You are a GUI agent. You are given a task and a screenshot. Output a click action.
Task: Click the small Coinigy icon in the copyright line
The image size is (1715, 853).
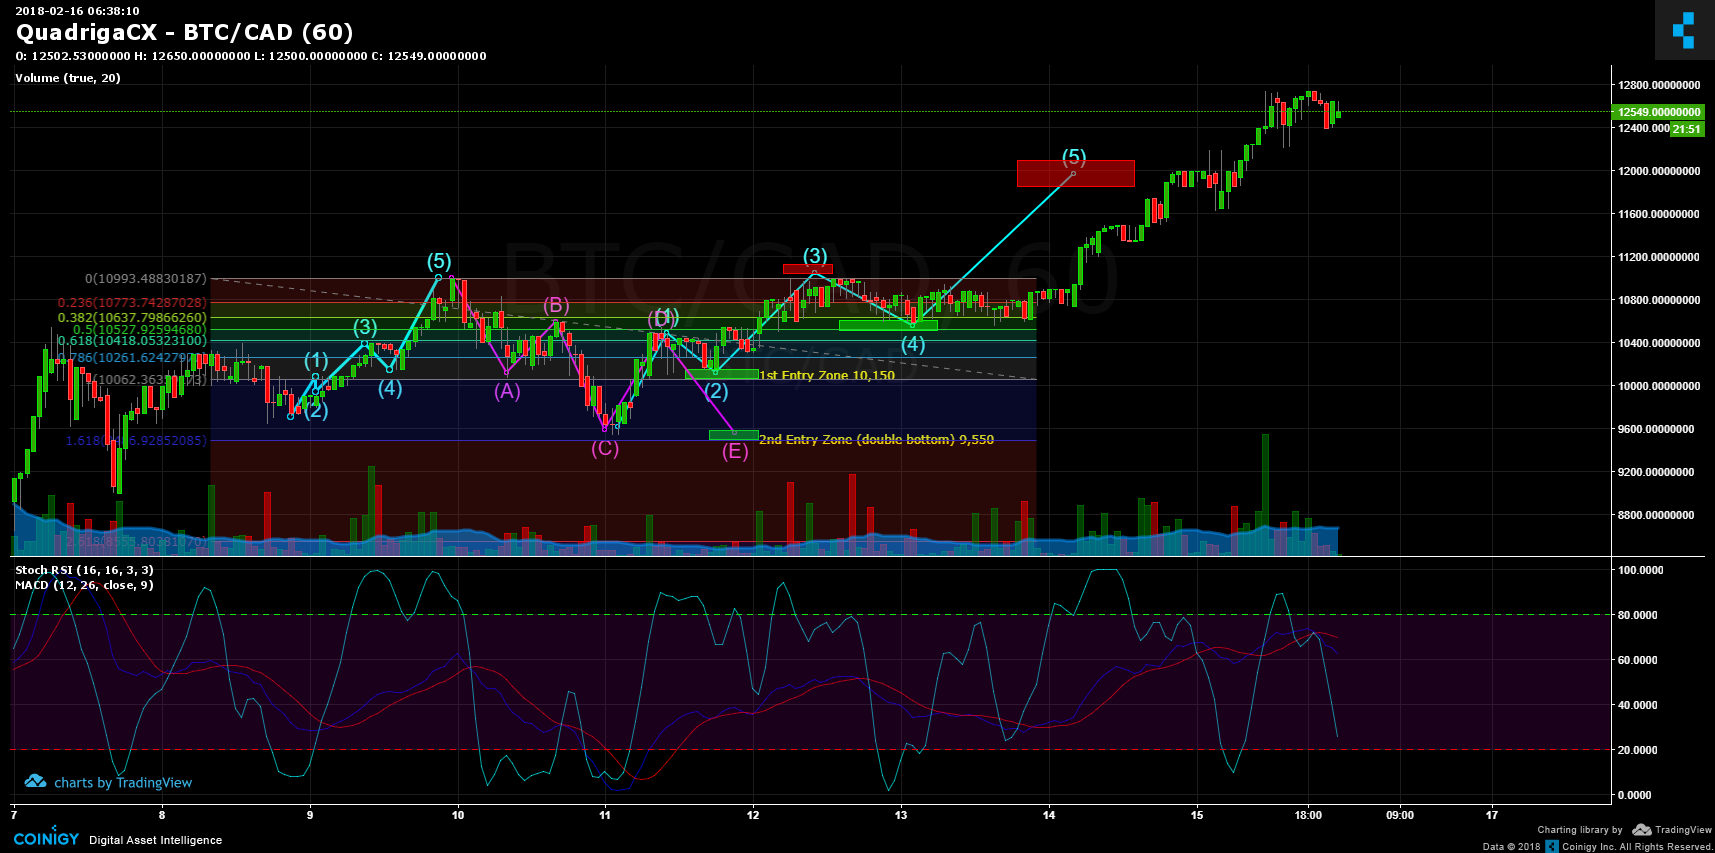(x=1552, y=846)
